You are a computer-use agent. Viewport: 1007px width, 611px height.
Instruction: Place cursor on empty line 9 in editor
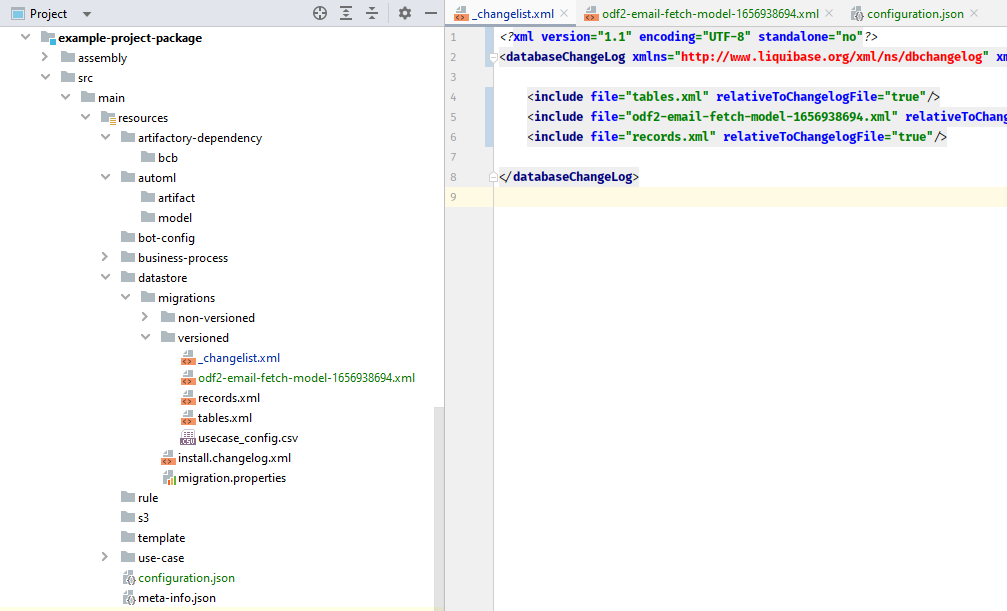750,197
